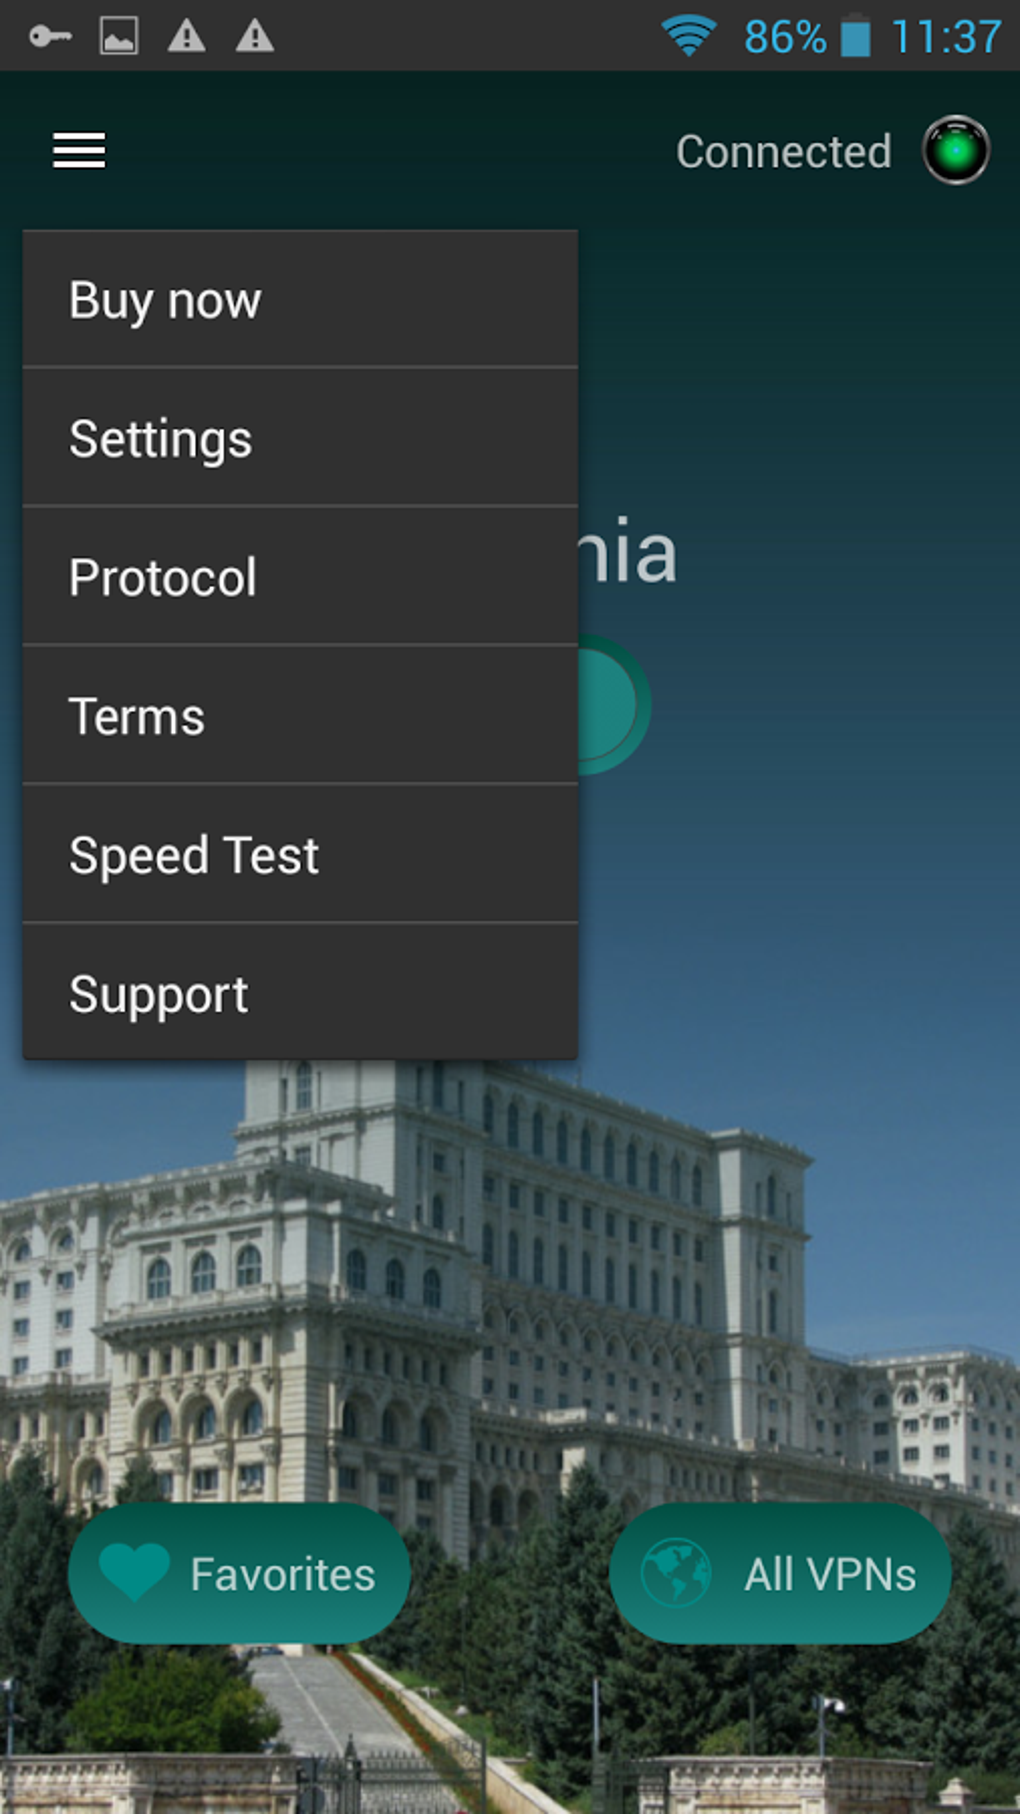The width and height of the screenshot is (1020, 1814).
Task: Select Protocol in the menu
Action: tap(300, 576)
